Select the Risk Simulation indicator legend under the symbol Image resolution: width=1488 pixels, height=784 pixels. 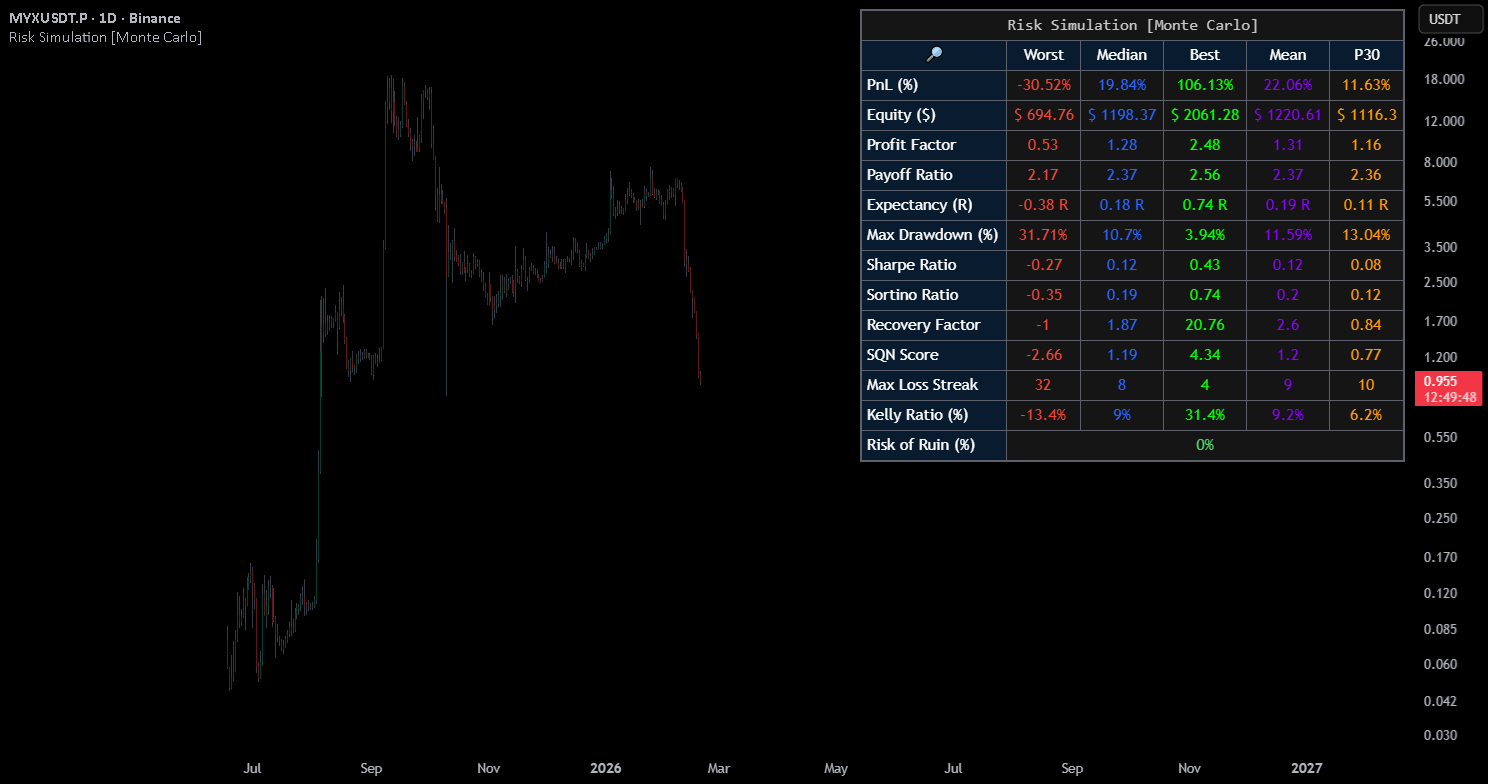pos(105,37)
